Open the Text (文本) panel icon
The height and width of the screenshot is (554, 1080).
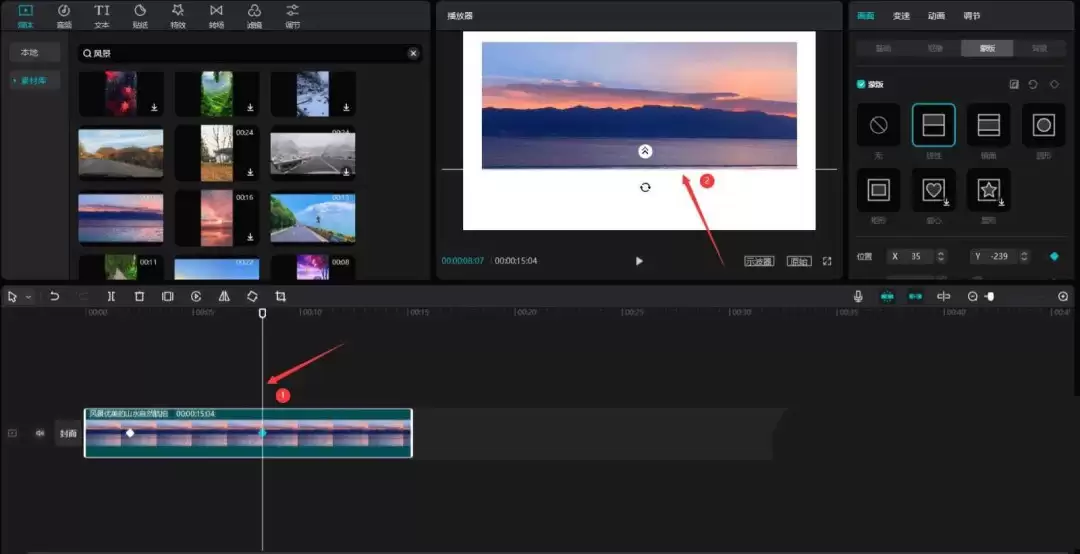coord(102,15)
